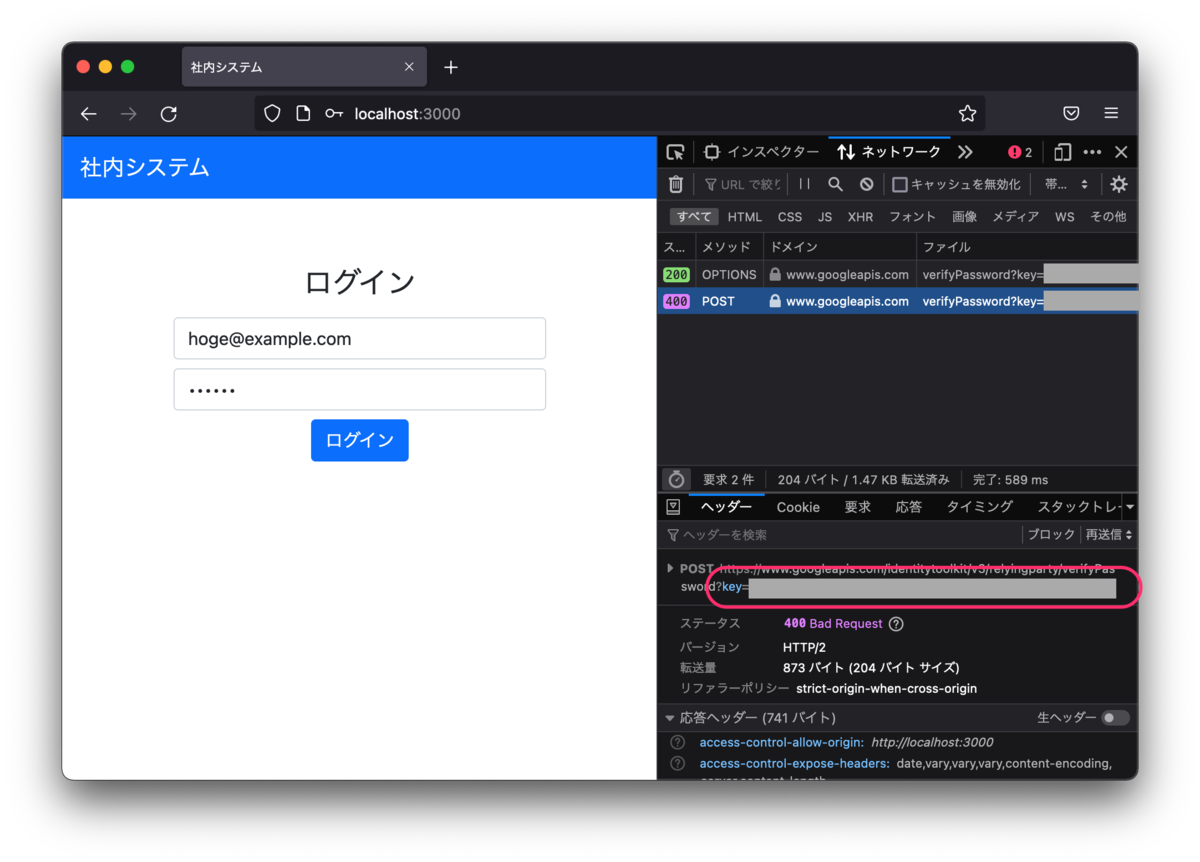Open the network throttling dropdown
This screenshot has height=862, width=1200.
(x=1066, y=184)
